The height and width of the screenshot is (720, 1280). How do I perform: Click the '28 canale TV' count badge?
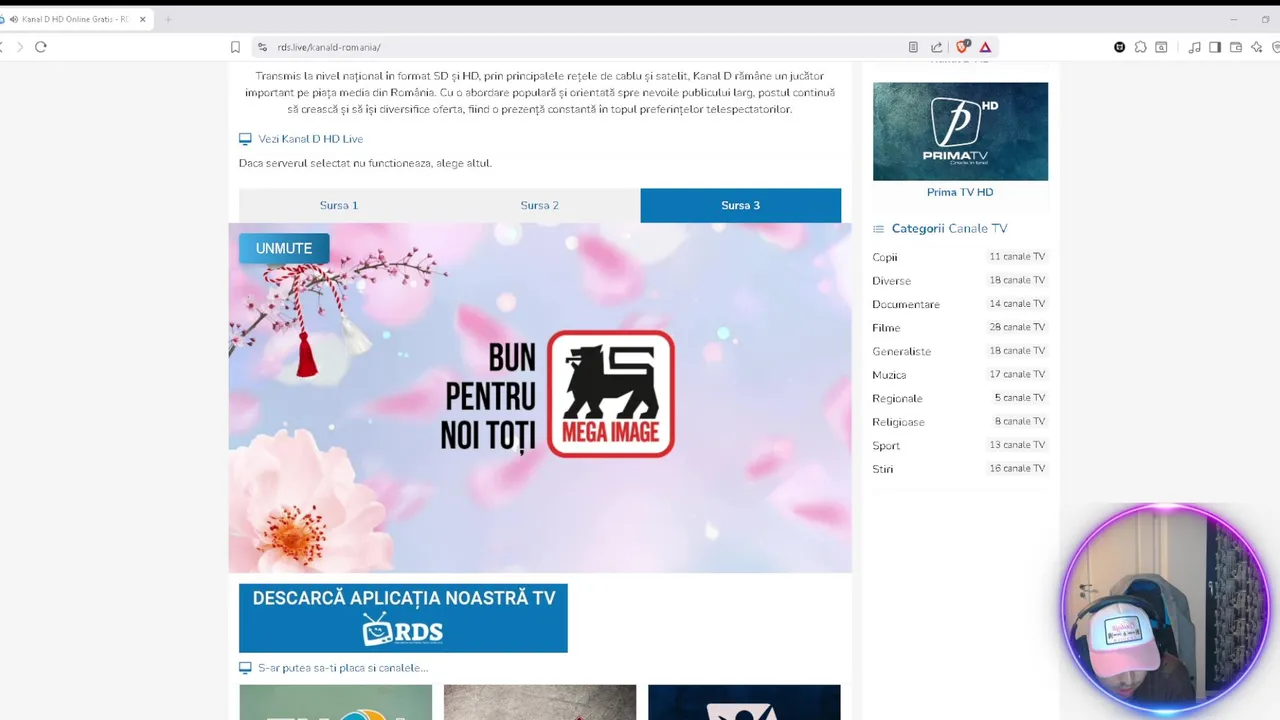1017,327
